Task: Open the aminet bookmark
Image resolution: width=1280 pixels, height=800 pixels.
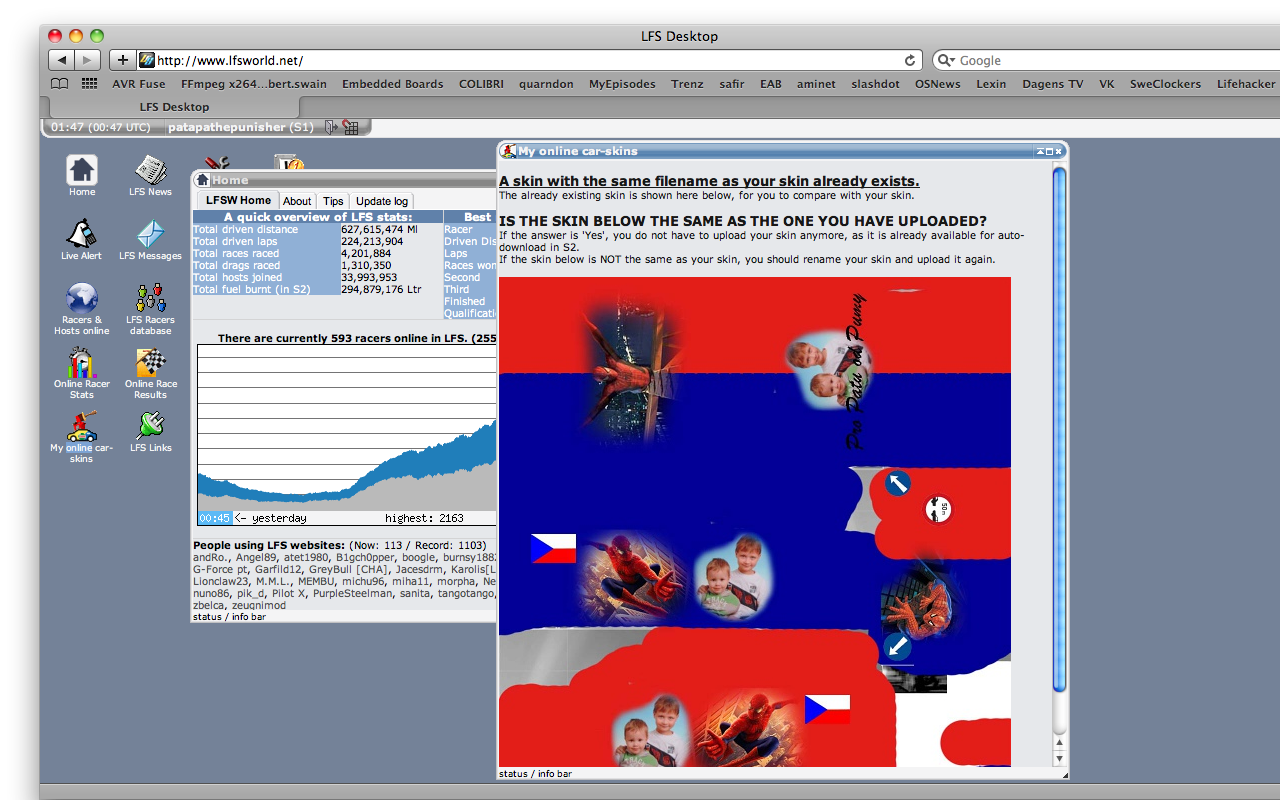Action: 816,84
